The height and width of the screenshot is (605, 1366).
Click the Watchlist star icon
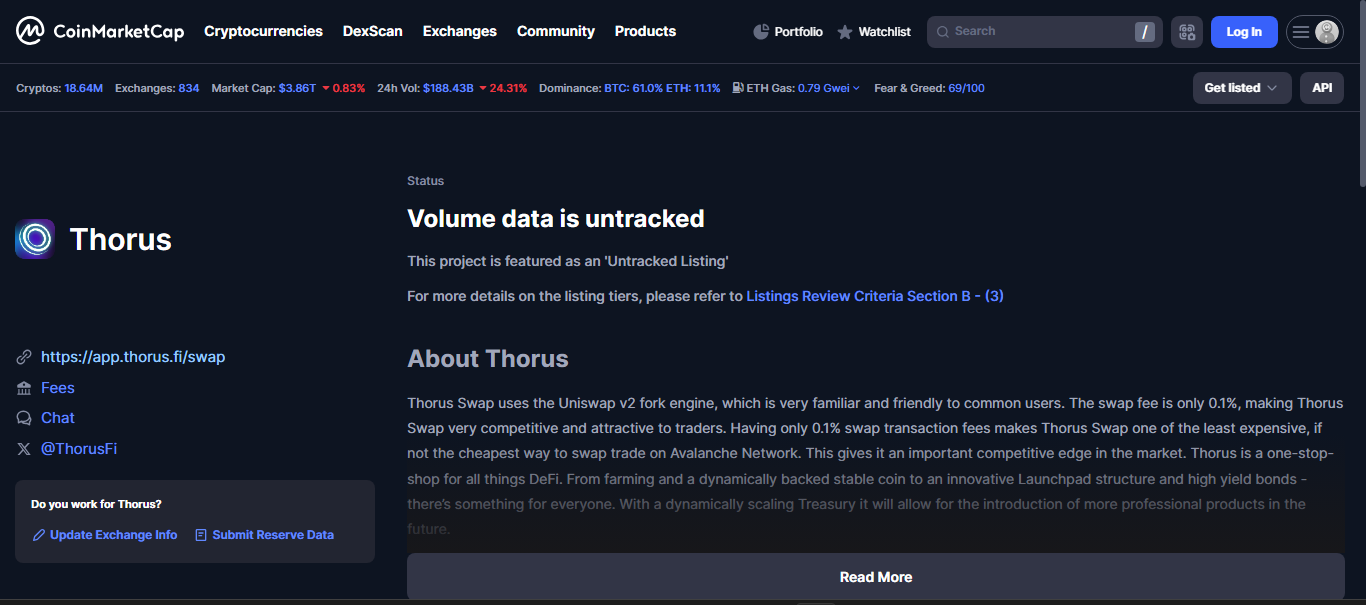click(x=845, y=32)
